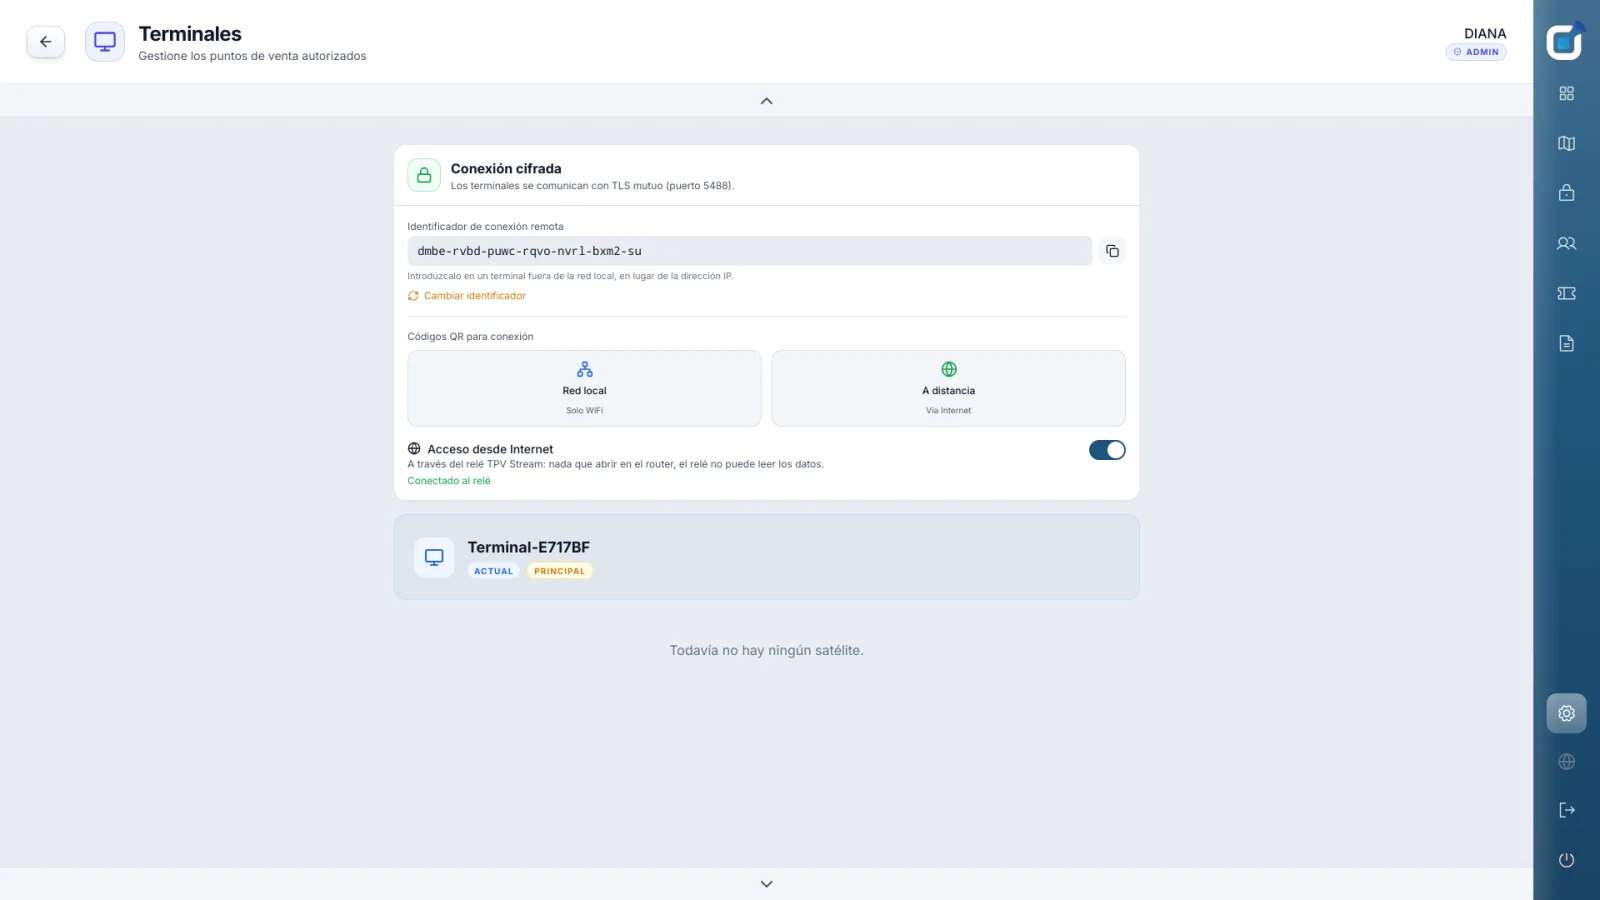This screenshot has width=1600, height=900.
Task: Click the logout icon in sidebar
Action: pyautogui.click(x=1567, y=810)
